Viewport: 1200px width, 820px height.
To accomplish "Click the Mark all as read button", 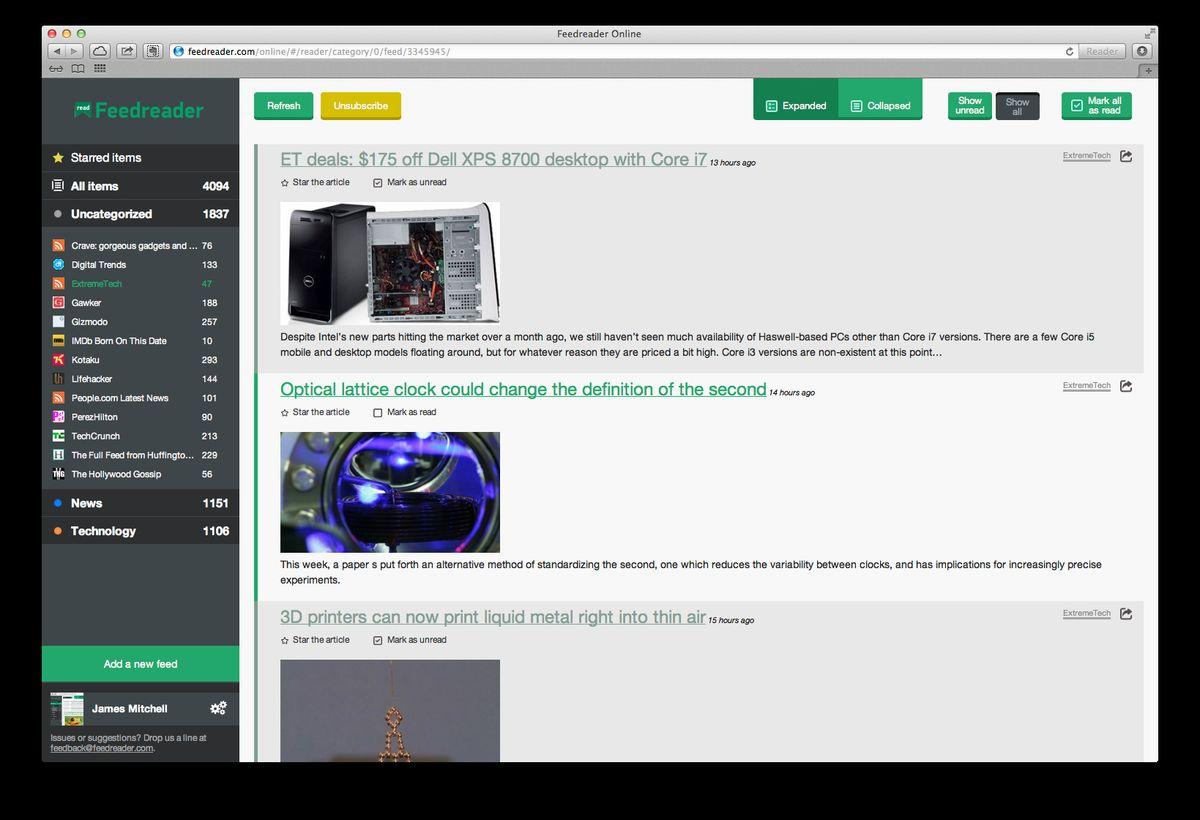I will [x=1096, y=106].
